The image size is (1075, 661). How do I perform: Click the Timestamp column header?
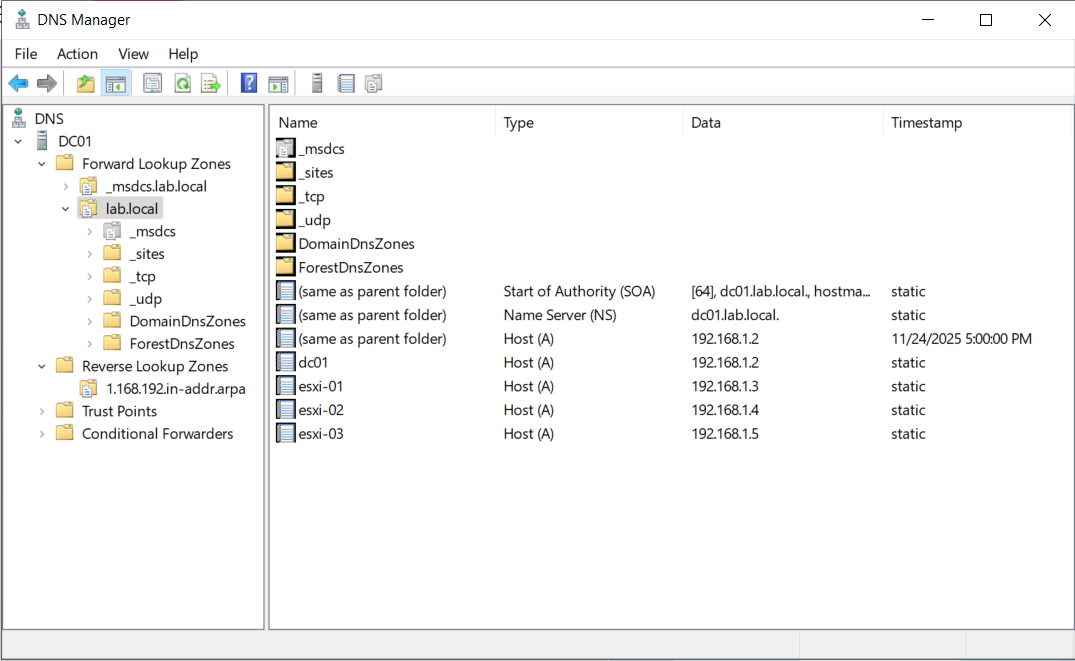pos(926,123)
